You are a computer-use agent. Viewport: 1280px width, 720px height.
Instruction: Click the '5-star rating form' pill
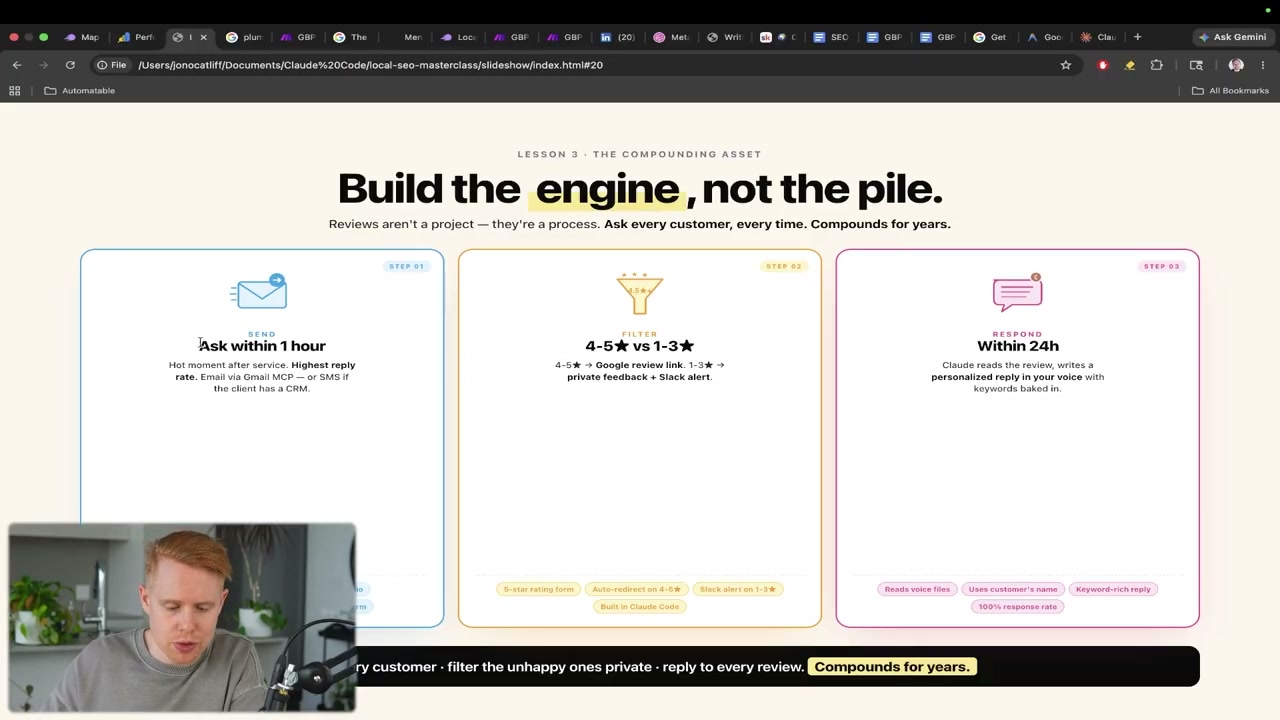click(x=538, y=589)
